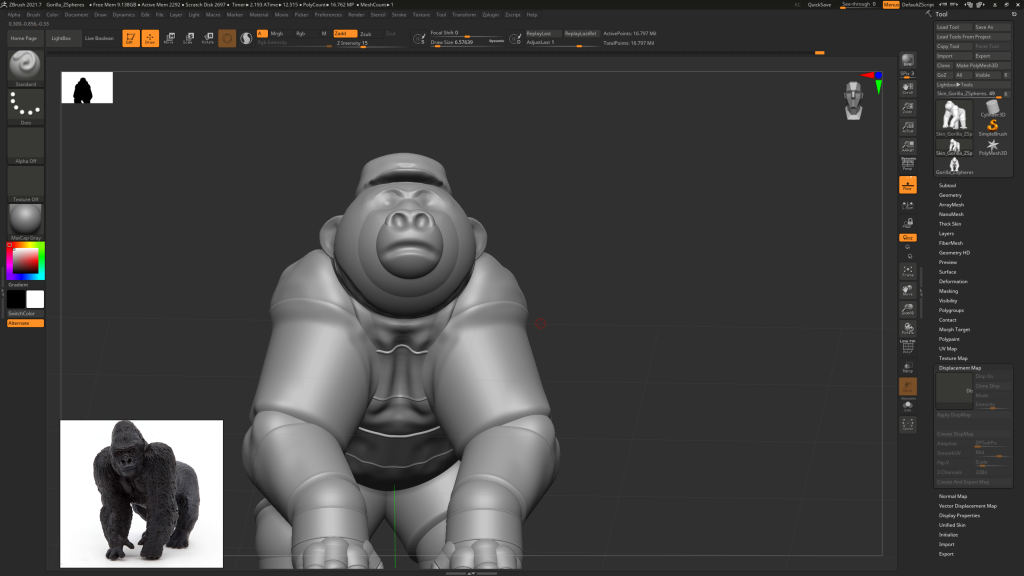Expand the Subtool palette section
This screenshot has width=1024, height=576.
tap(947, 185)
